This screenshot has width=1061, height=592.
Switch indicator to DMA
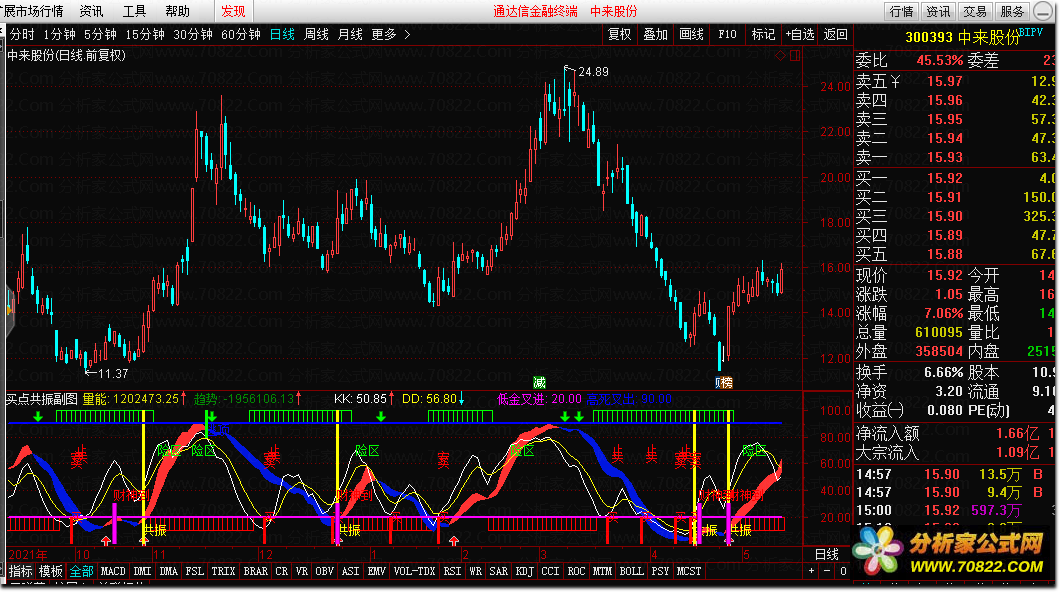[168, 572]
